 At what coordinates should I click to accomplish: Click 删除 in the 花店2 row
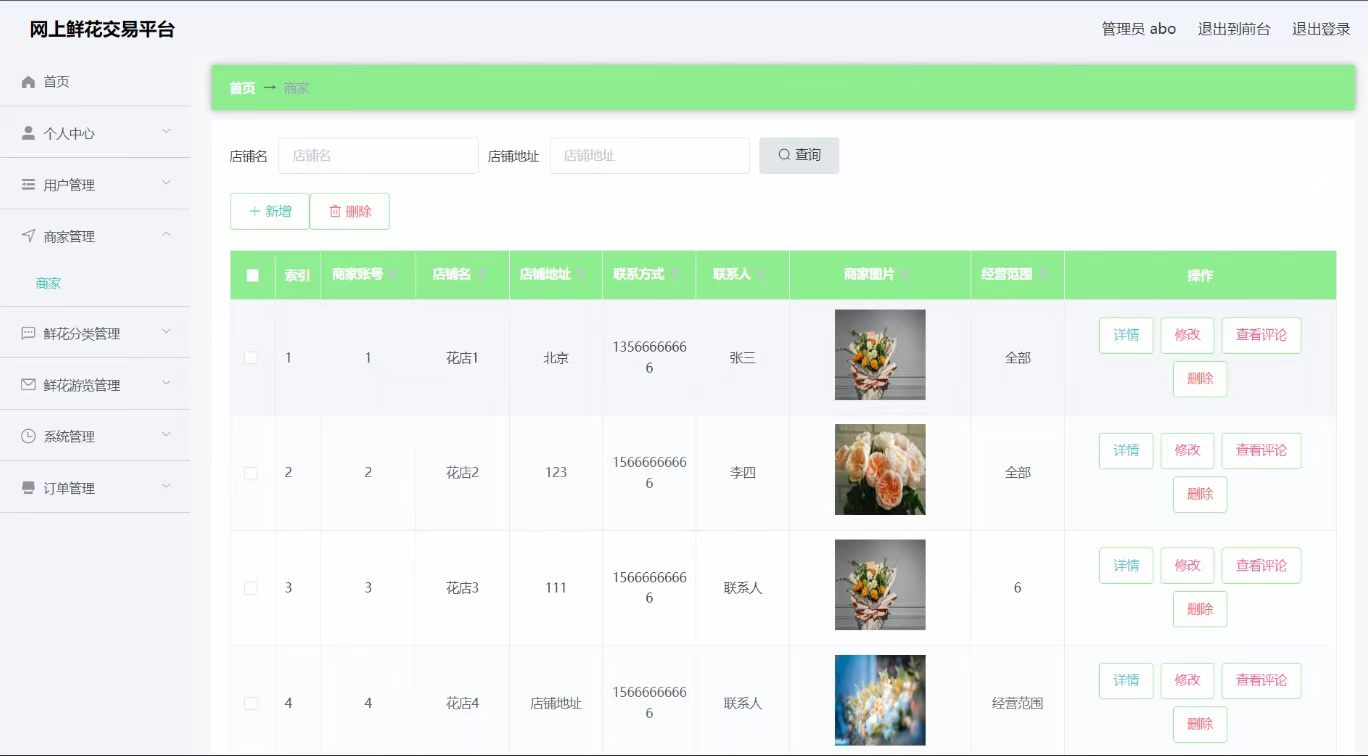[1200, 494]
